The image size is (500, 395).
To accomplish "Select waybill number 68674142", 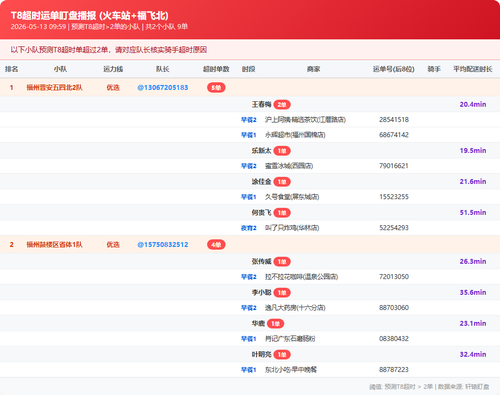I will pyautogui.click(x=394, y=135).
